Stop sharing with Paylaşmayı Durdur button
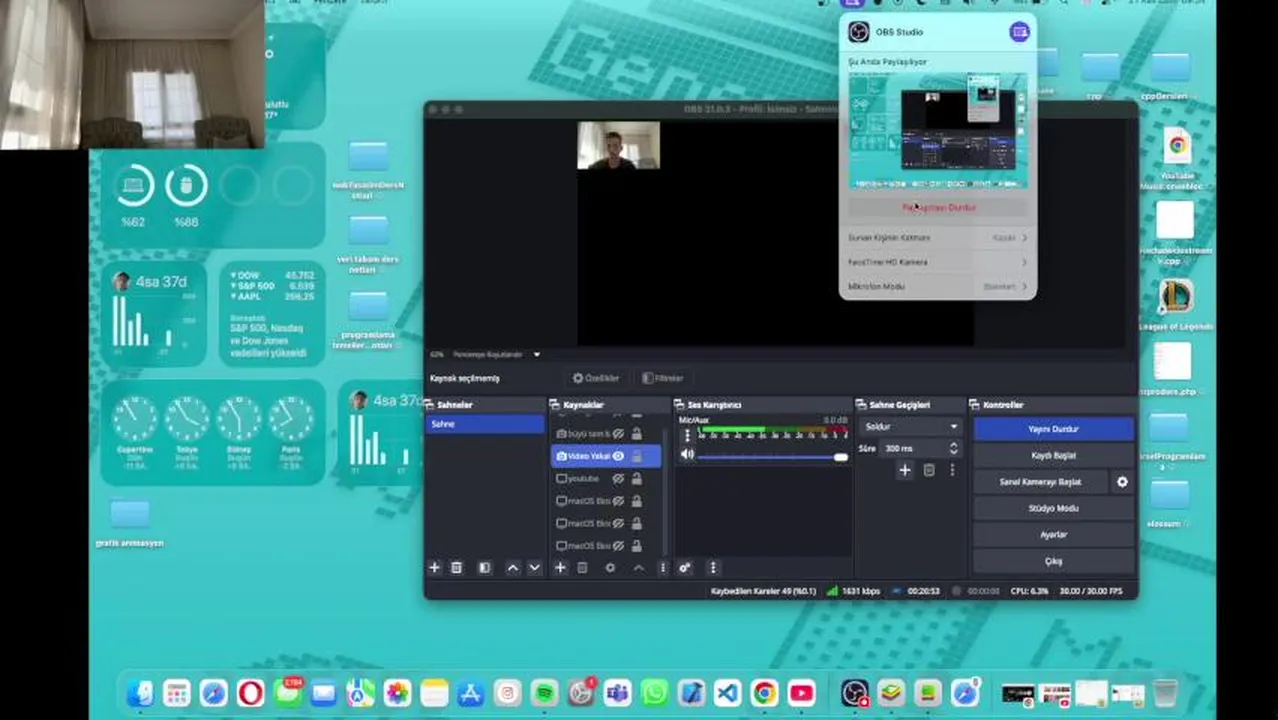This screenshot has width=1278, height=720. tap(938, 208)
